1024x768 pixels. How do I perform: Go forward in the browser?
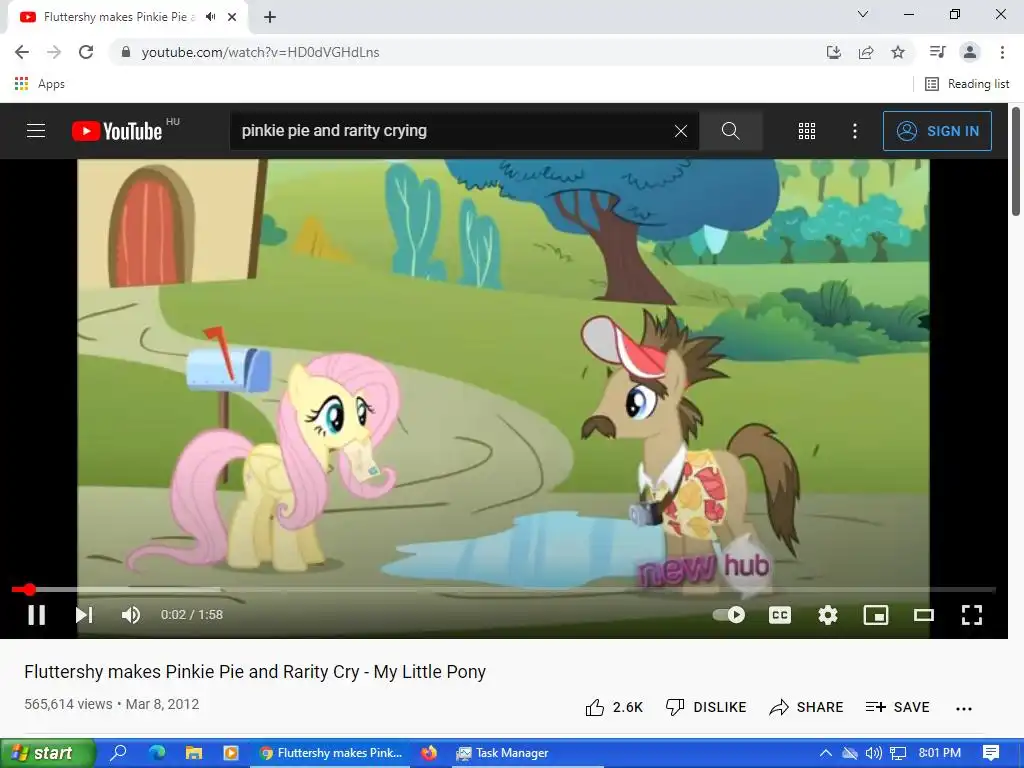pos(54,52)
